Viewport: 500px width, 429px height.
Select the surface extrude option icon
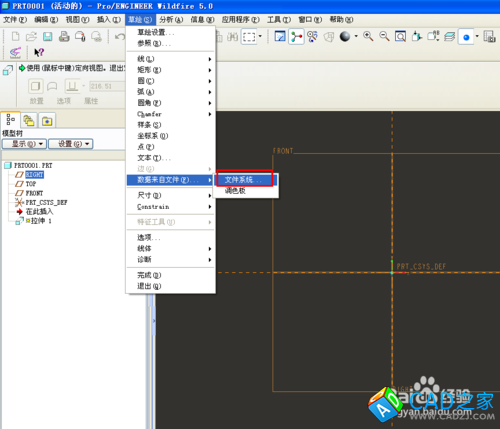coord(52,87)
